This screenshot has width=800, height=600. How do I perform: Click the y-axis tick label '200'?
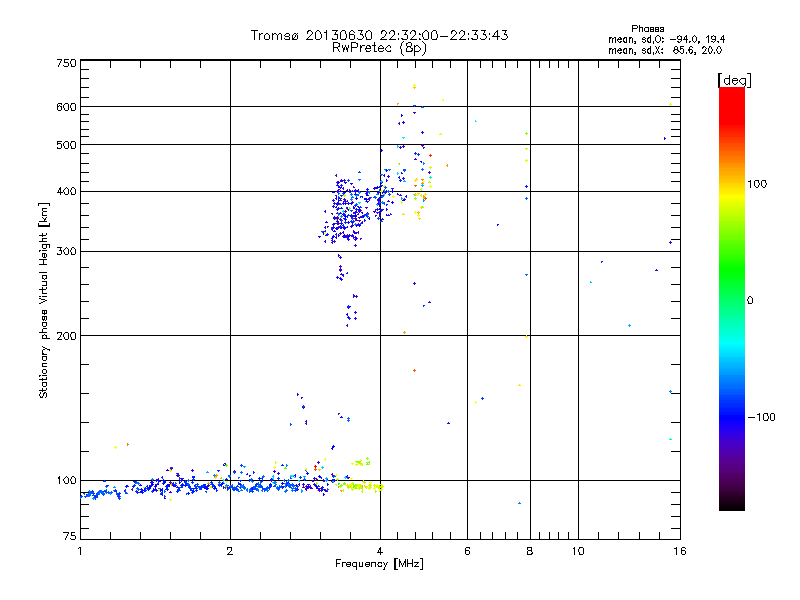(x=66, y=336)
